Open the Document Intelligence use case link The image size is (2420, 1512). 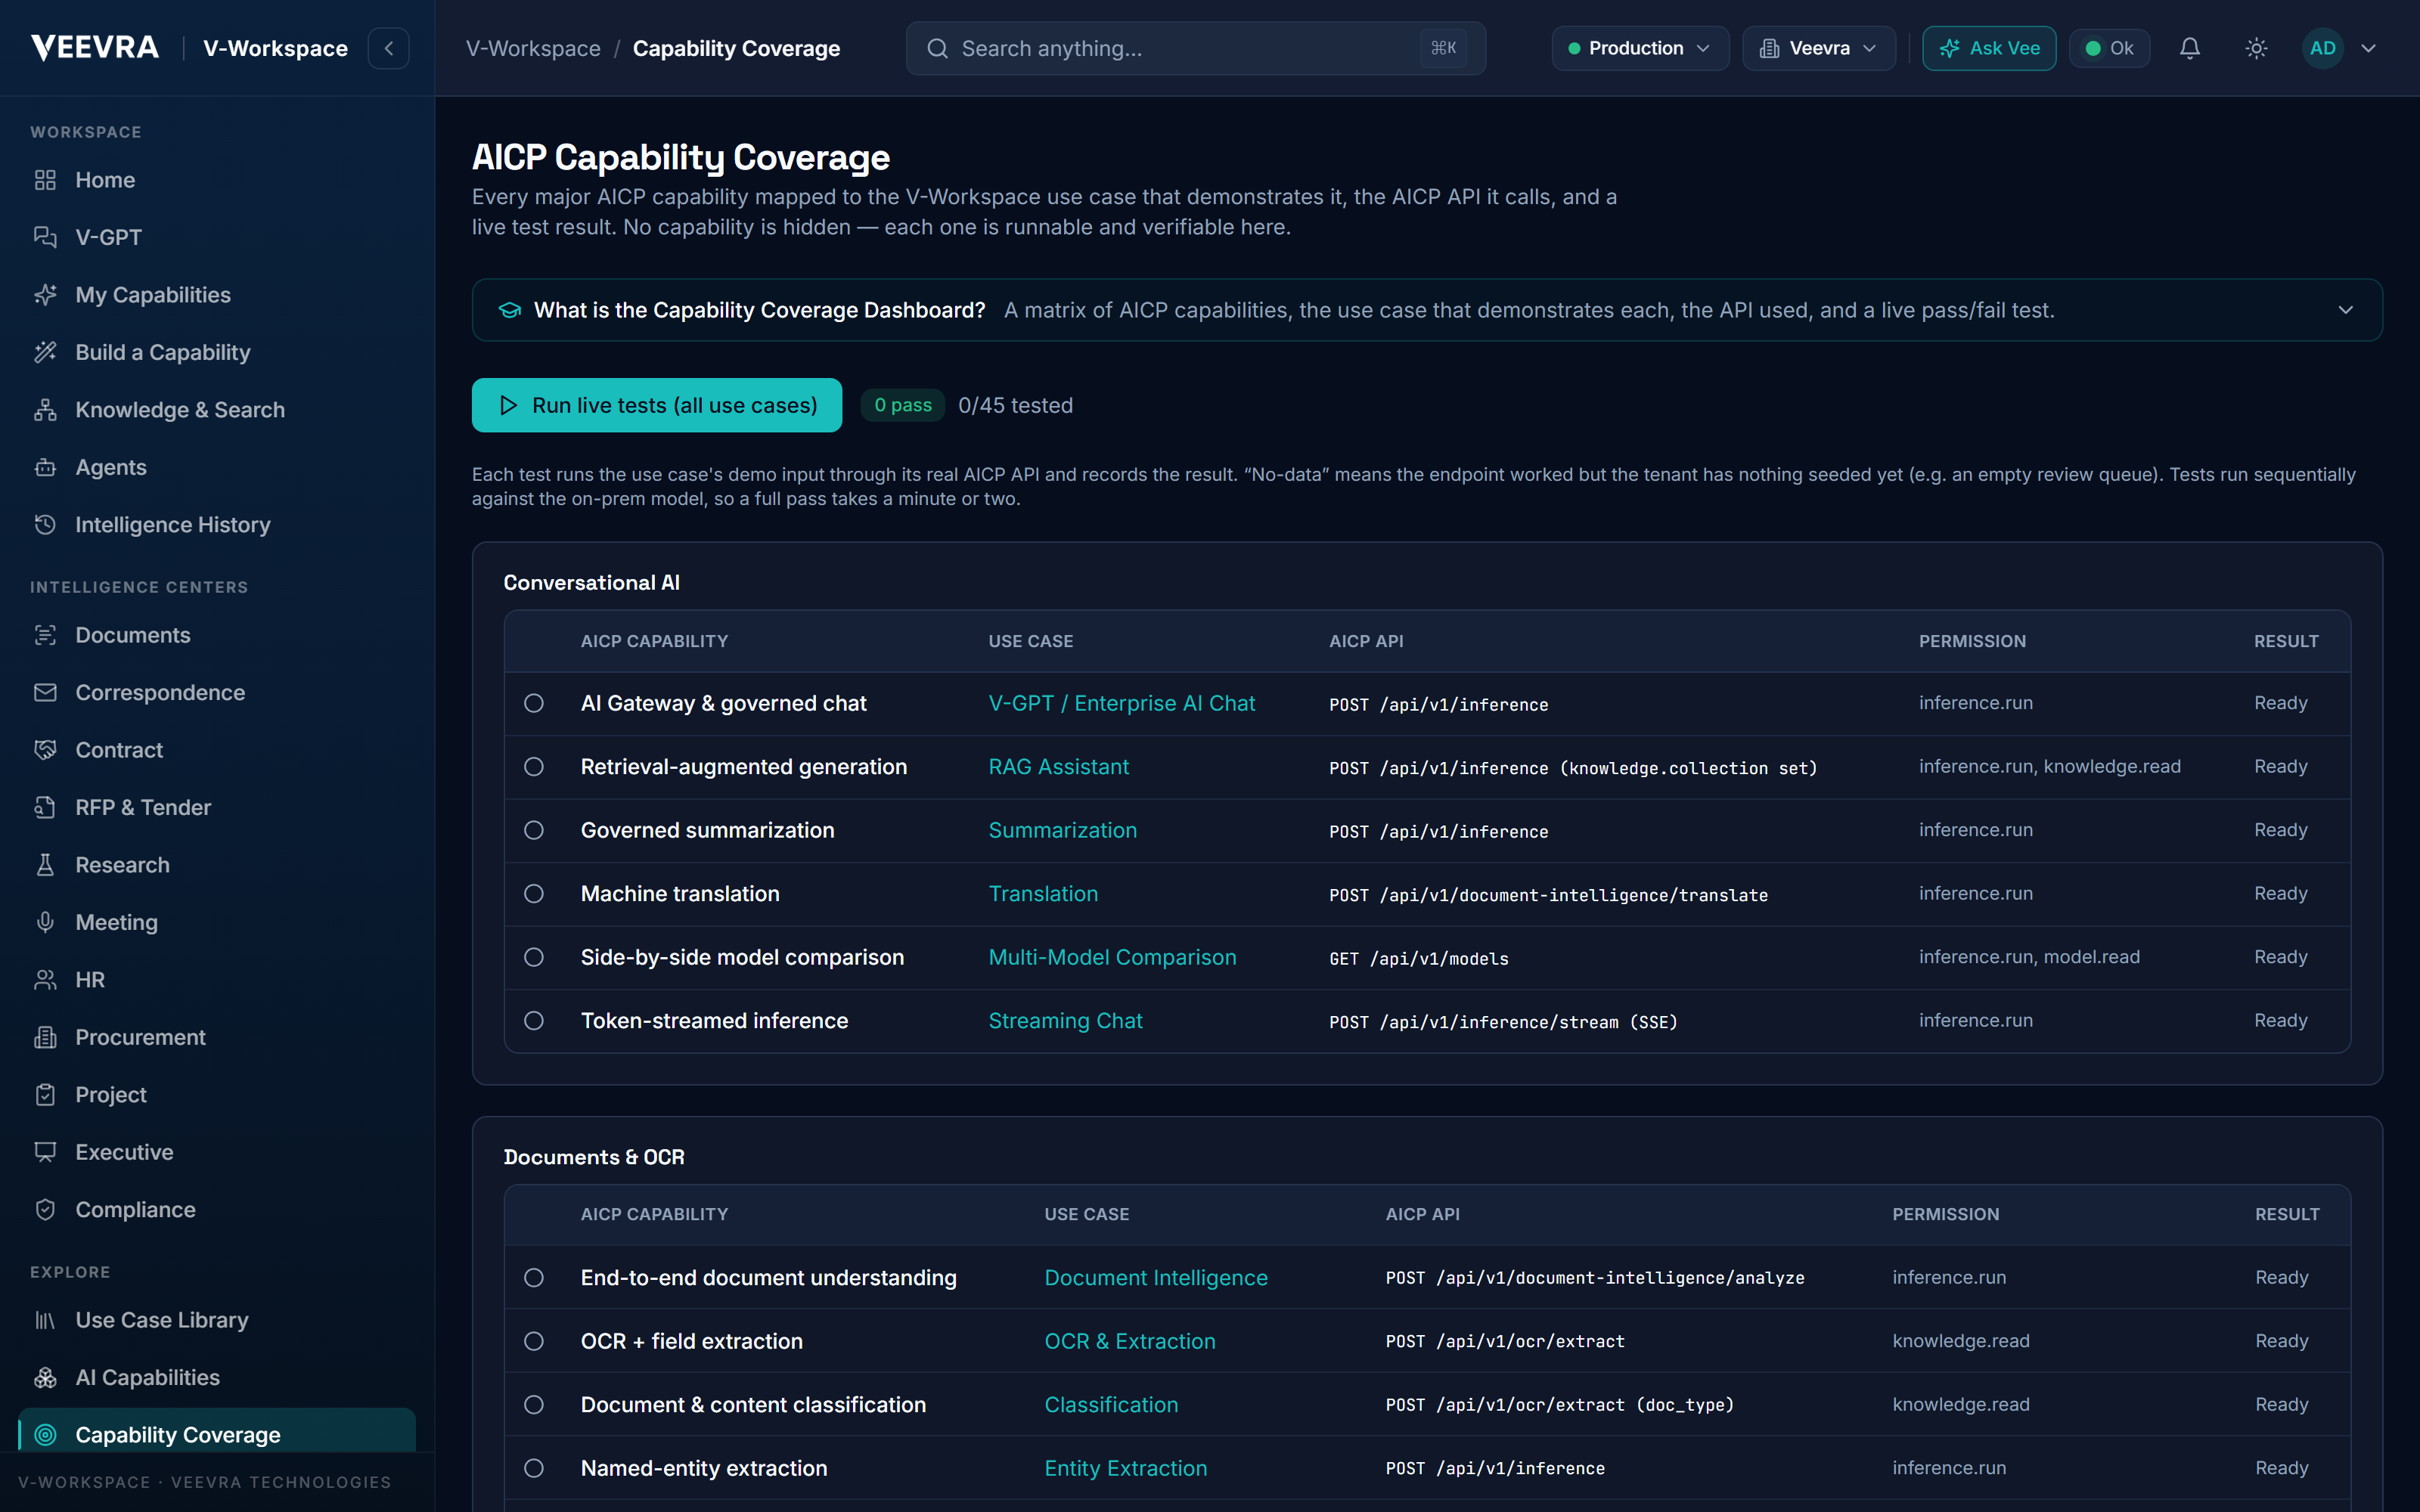click(x=1156, y=1278)
